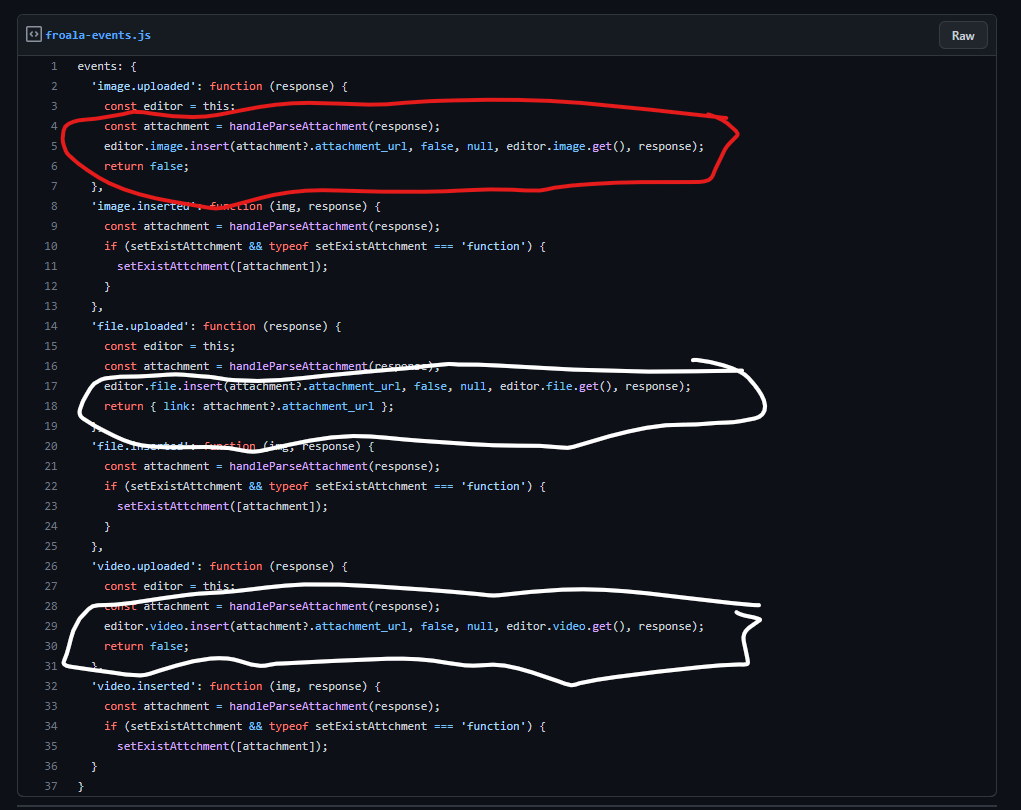Click the 'events: {' text
This screenshot has width=1021, height=810.
click(107, 66)
